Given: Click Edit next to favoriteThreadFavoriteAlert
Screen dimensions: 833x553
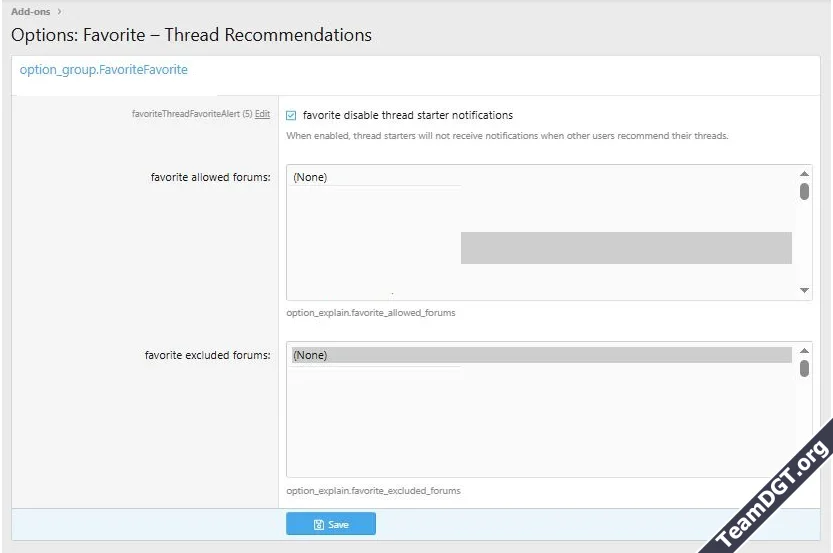Looking at the screenshot, I should point(262,114).
